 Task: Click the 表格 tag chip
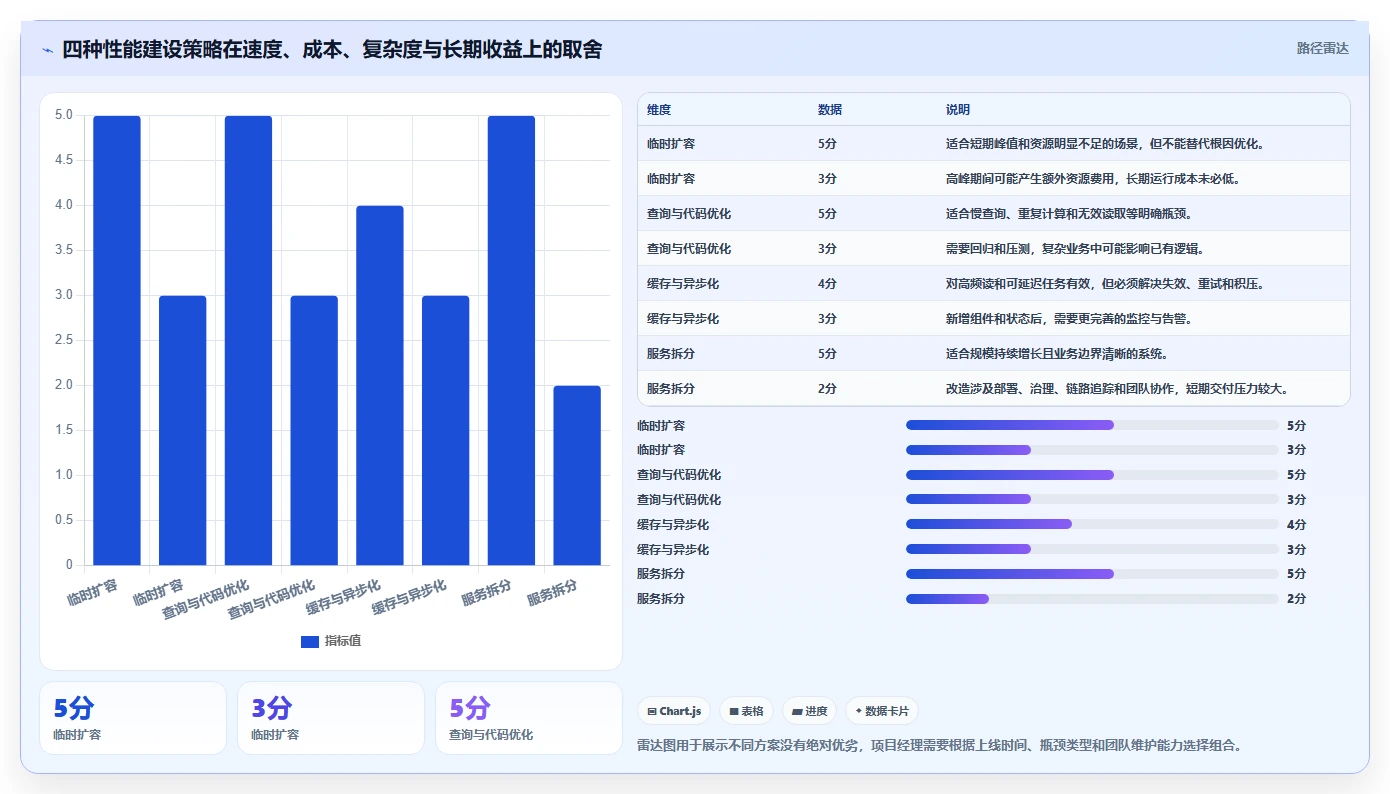click(746, 711)
